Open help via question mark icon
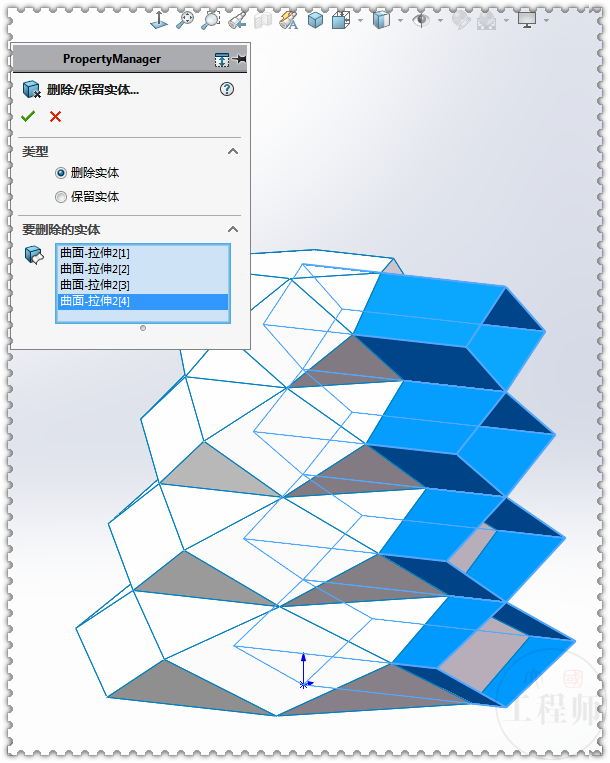Image resolution: width=610 pixels, height=763 pixels. [227, 89]
